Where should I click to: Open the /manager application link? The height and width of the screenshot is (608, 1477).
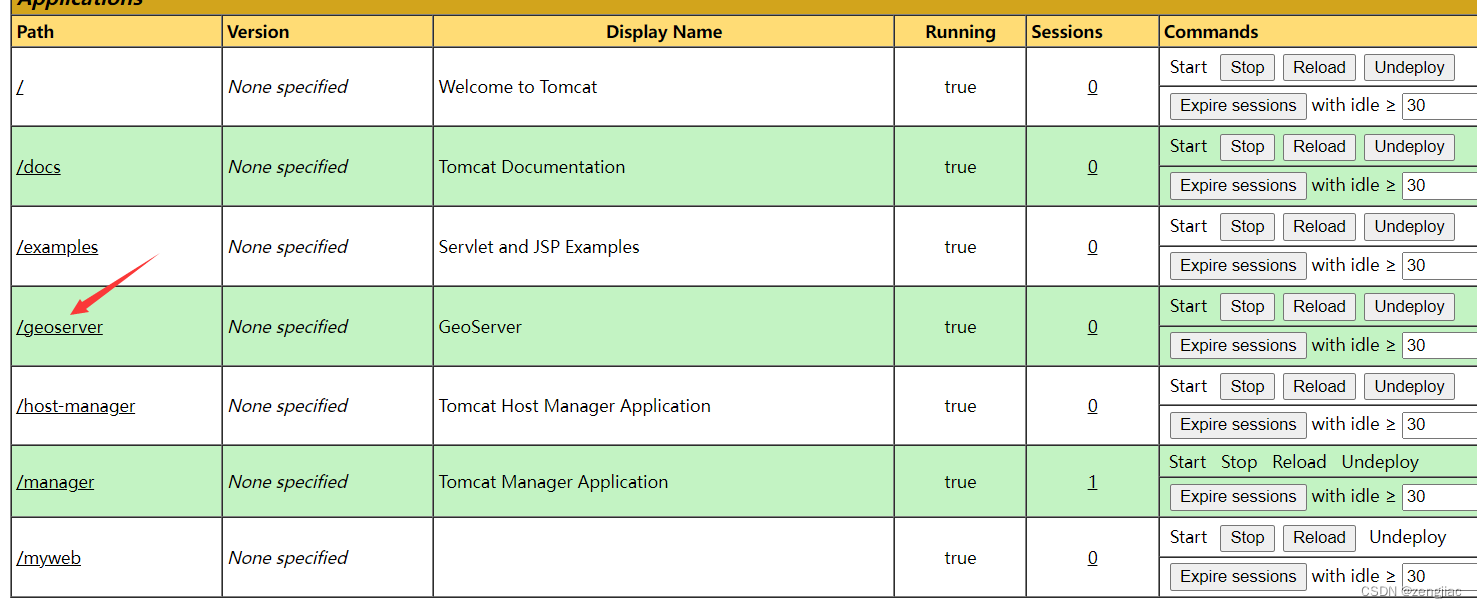[56, 482]
